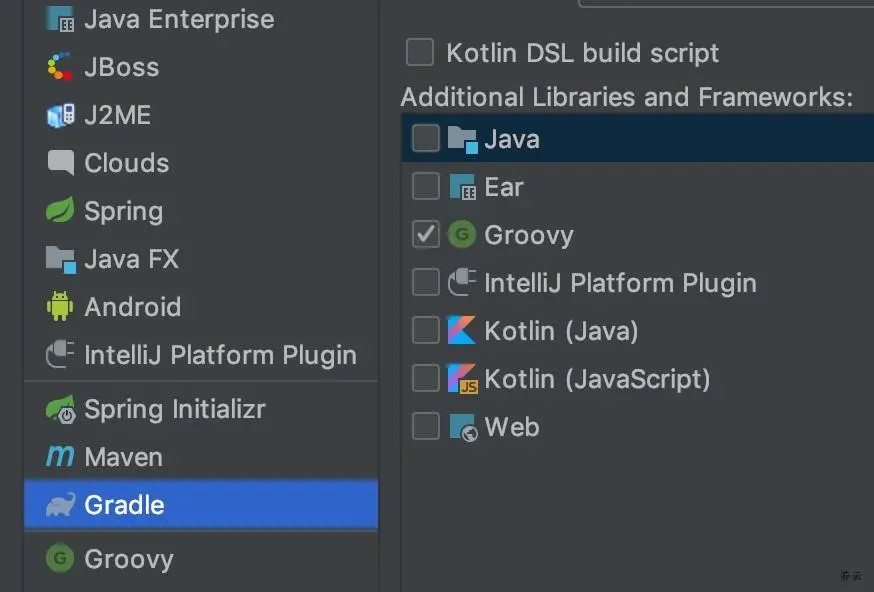Select Groovy project type in sidebar

pyautogui.click(x=201, y=559)
